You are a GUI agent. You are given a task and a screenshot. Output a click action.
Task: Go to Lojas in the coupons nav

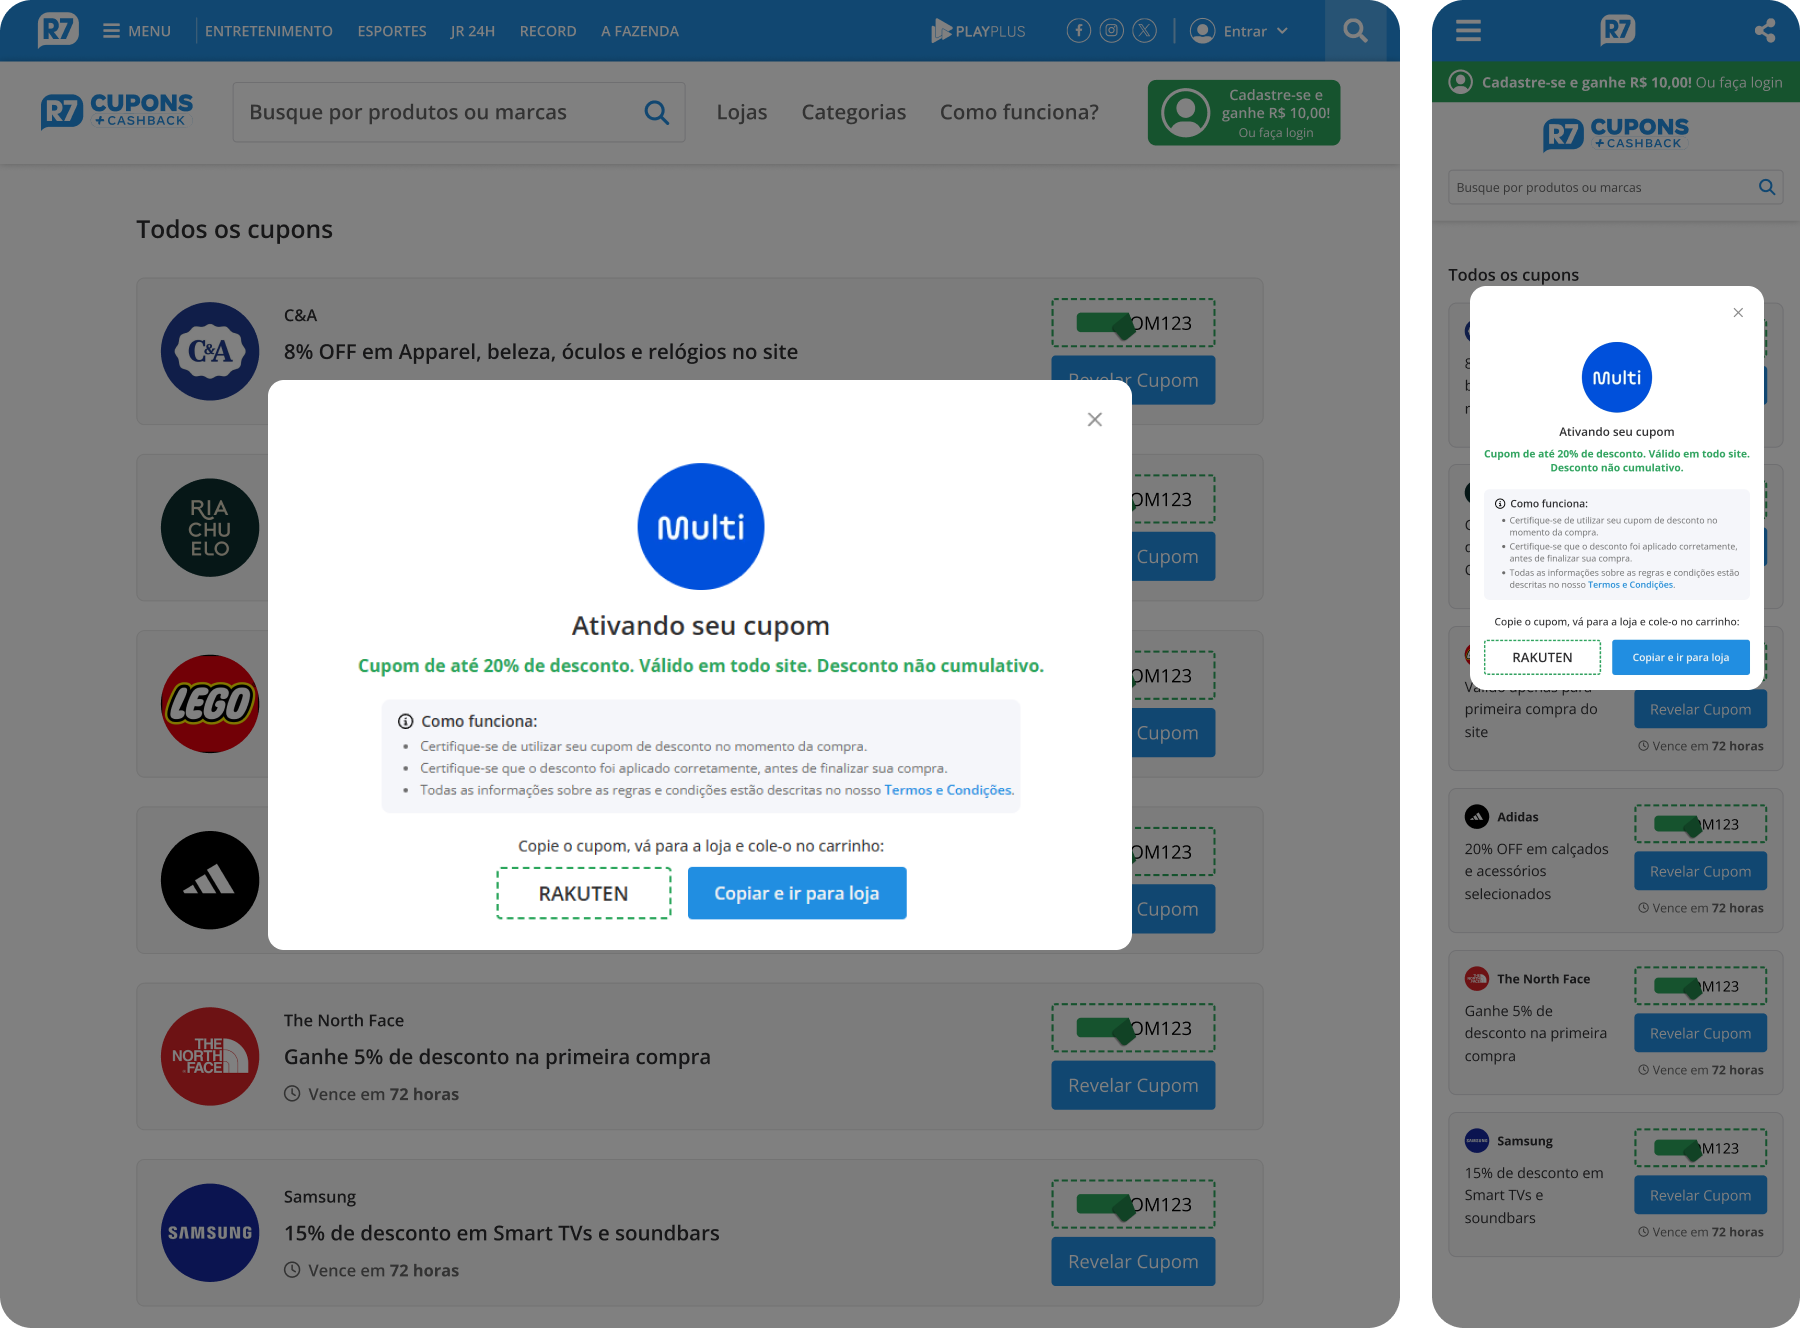point(742,112)
